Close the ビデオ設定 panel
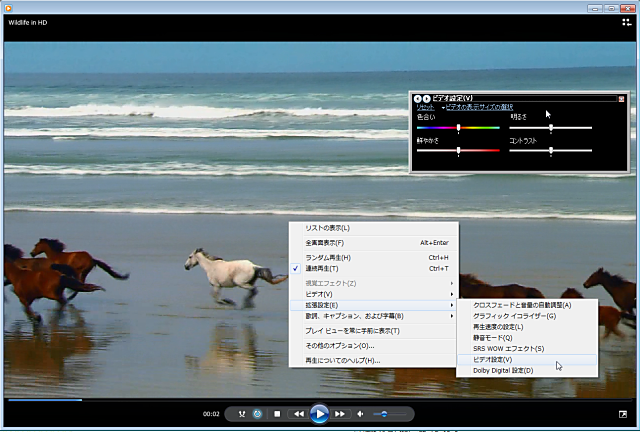This screenshot has width=640, height=432. click(x=621, y=98)
